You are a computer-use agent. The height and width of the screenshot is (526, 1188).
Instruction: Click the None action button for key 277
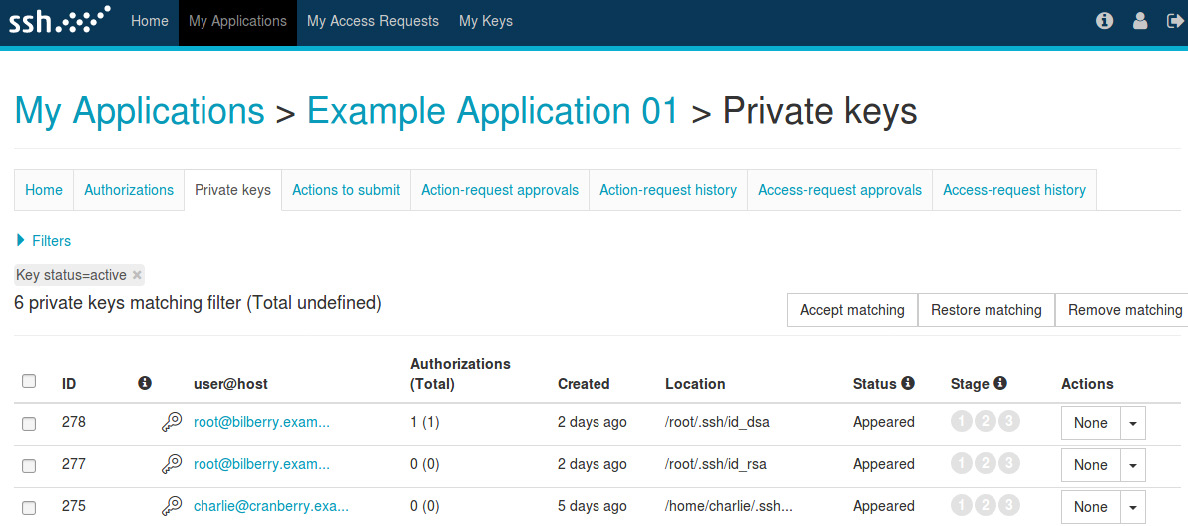click(x=1091, y=465)
